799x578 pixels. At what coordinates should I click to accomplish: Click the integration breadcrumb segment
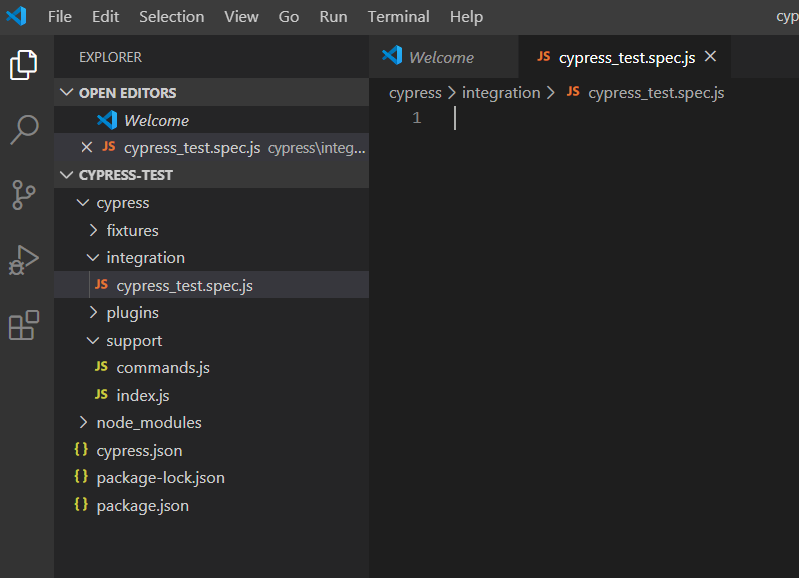501,93
